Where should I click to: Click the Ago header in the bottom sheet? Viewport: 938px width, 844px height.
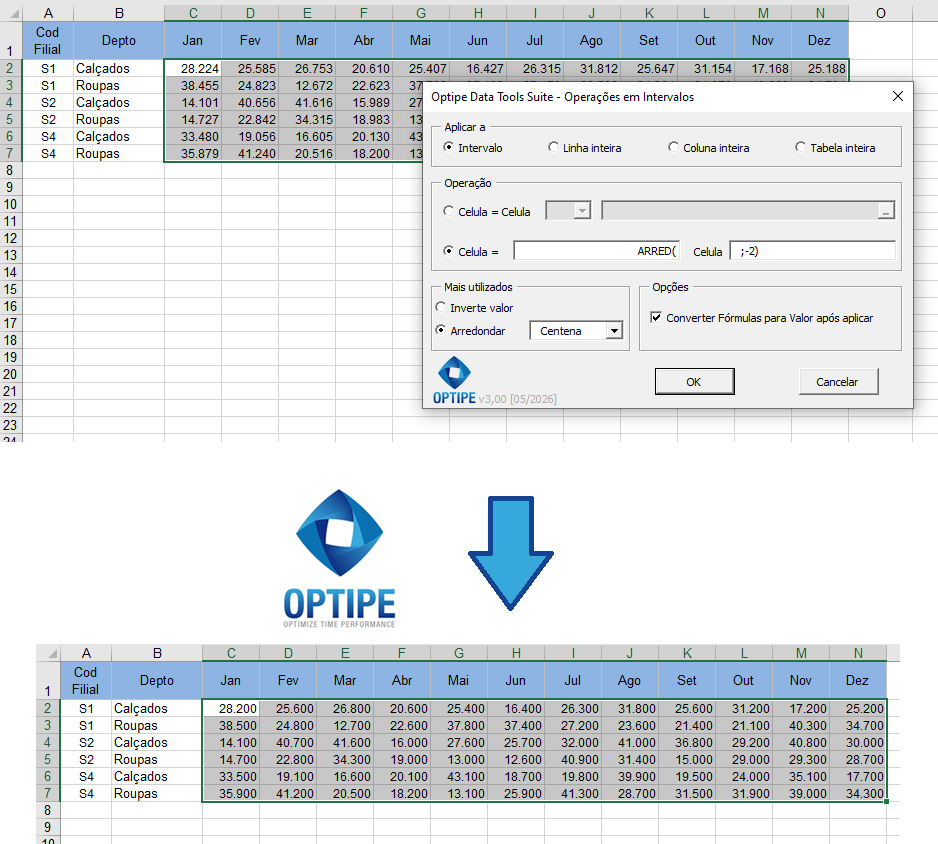tap(630, 680)
